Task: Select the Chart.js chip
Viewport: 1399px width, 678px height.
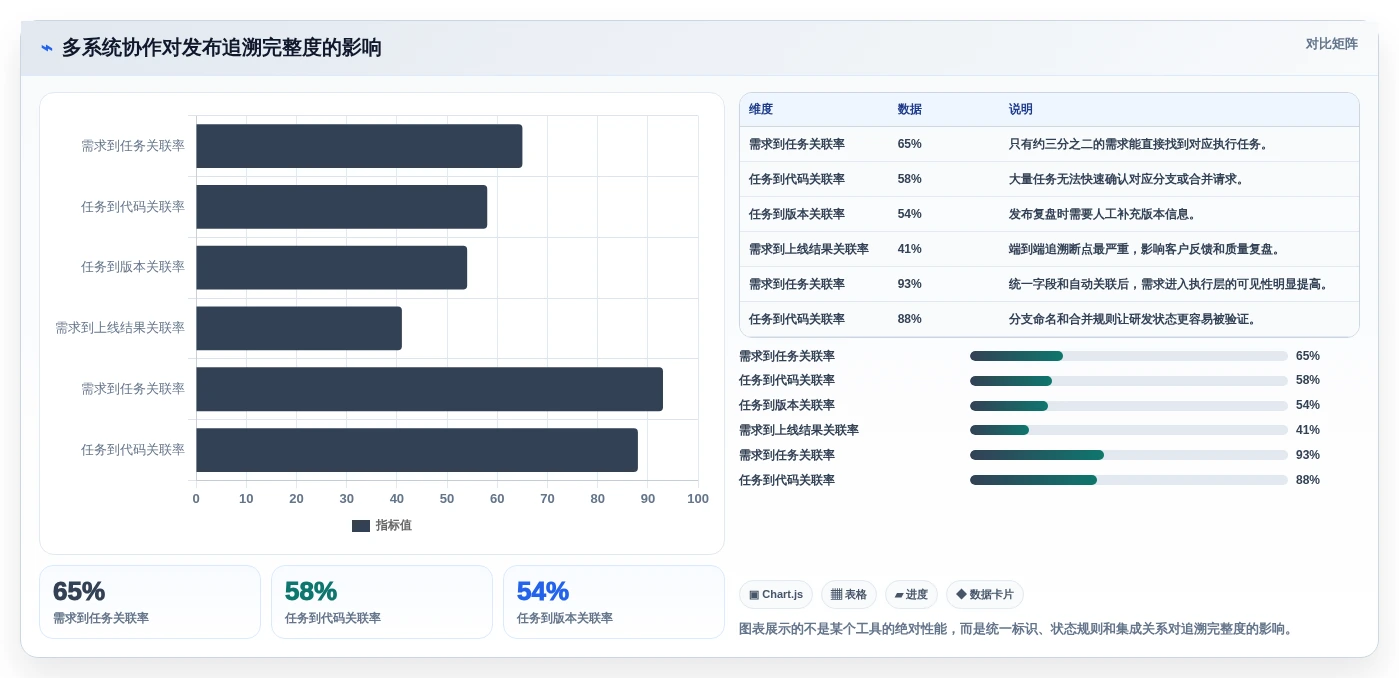Action: [776, 594]
